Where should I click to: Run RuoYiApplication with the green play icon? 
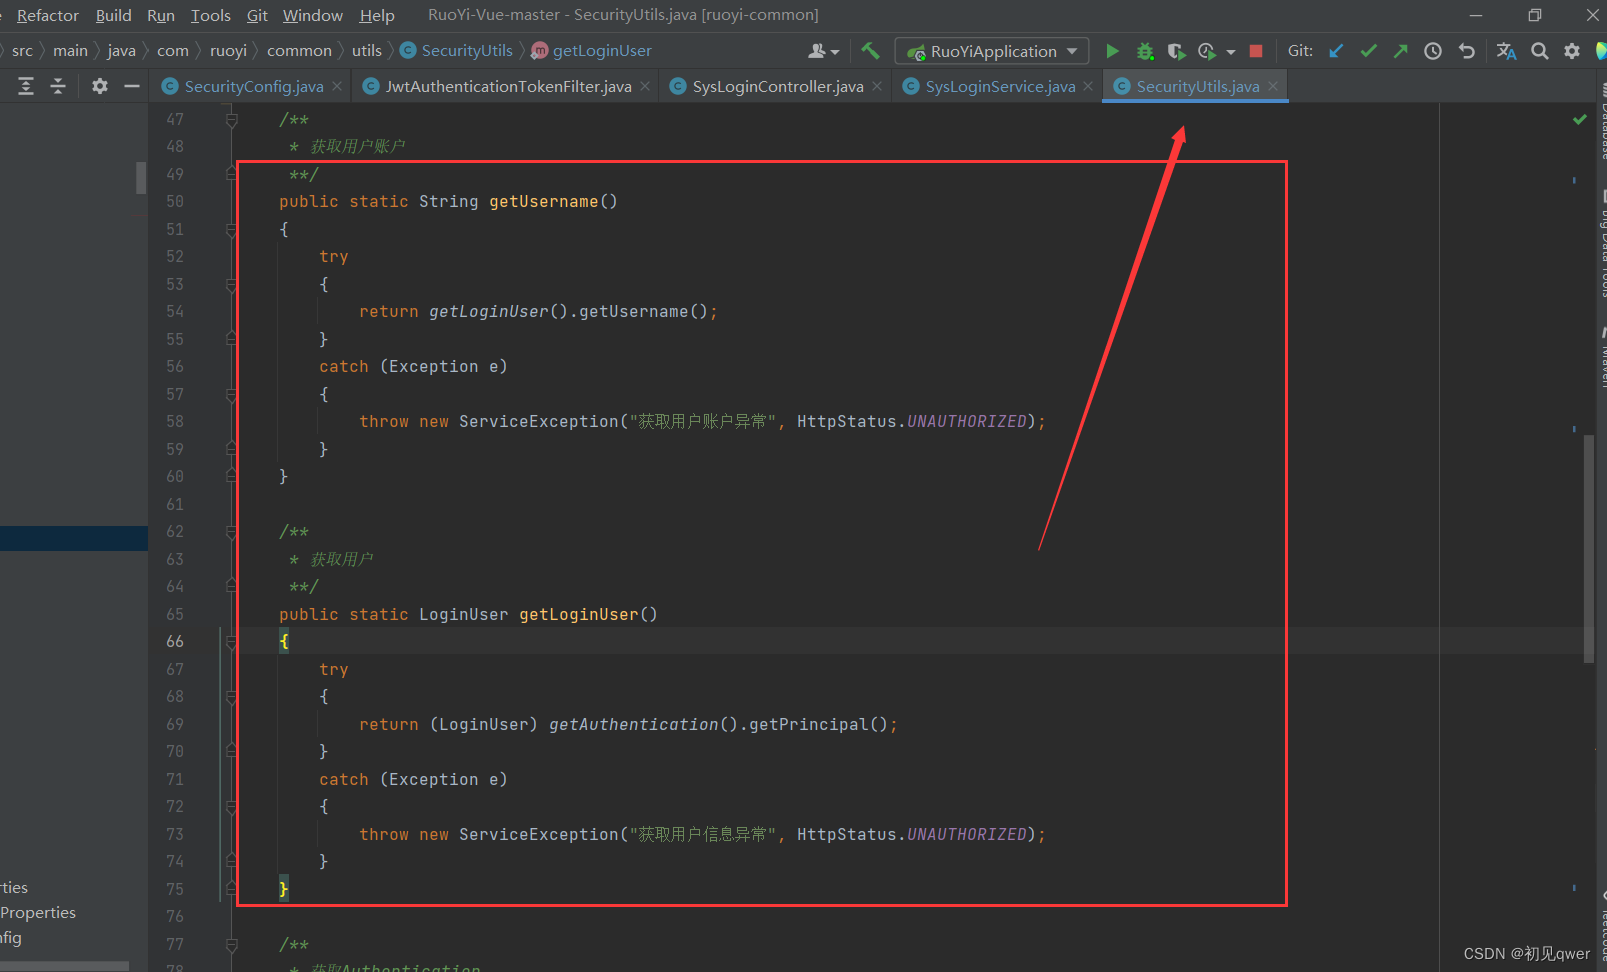tap(1112, 51)
